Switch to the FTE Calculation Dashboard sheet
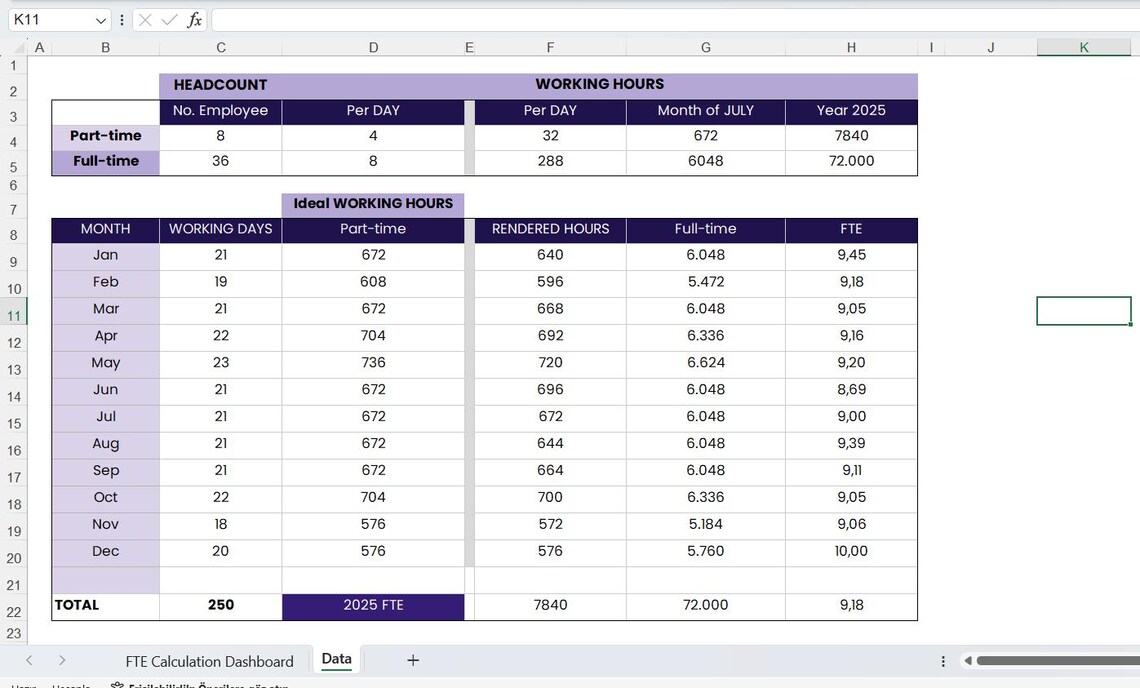The image size is (1140, 688). pyautogui.click(x=209, y=661)
